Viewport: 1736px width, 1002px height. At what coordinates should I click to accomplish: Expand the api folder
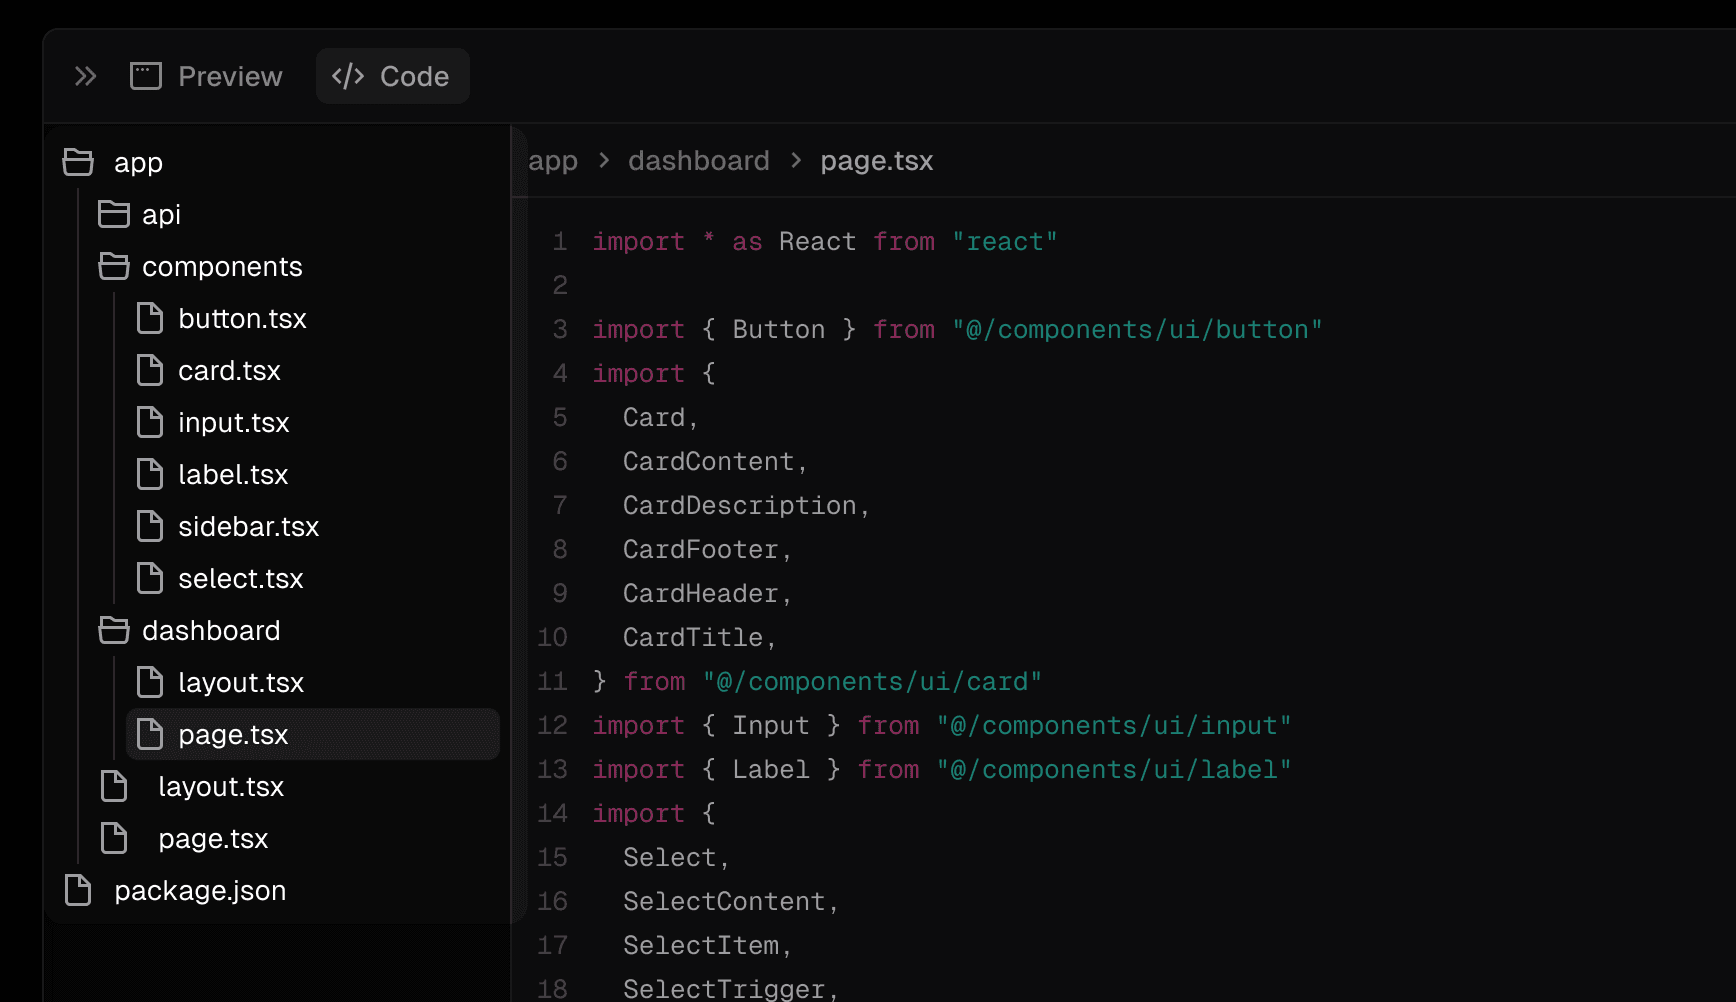click(161, 215)
